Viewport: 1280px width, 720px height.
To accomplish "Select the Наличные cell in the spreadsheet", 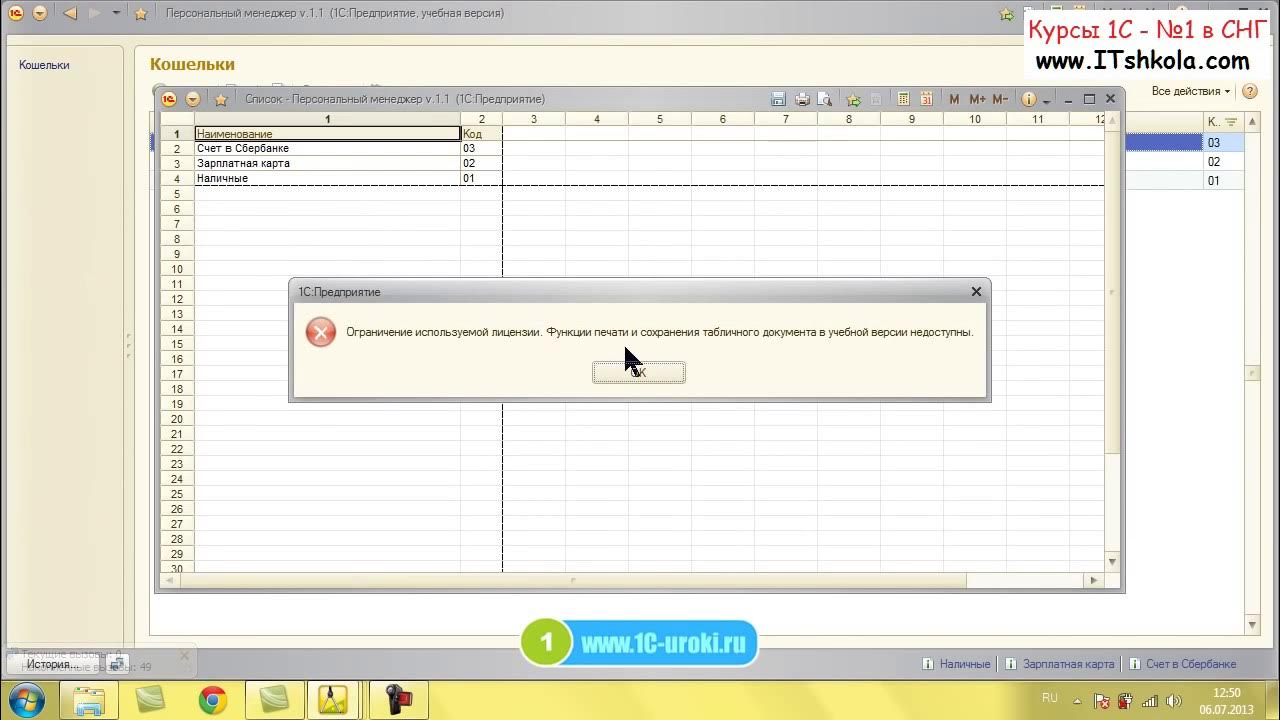I will tap(328, 178).
